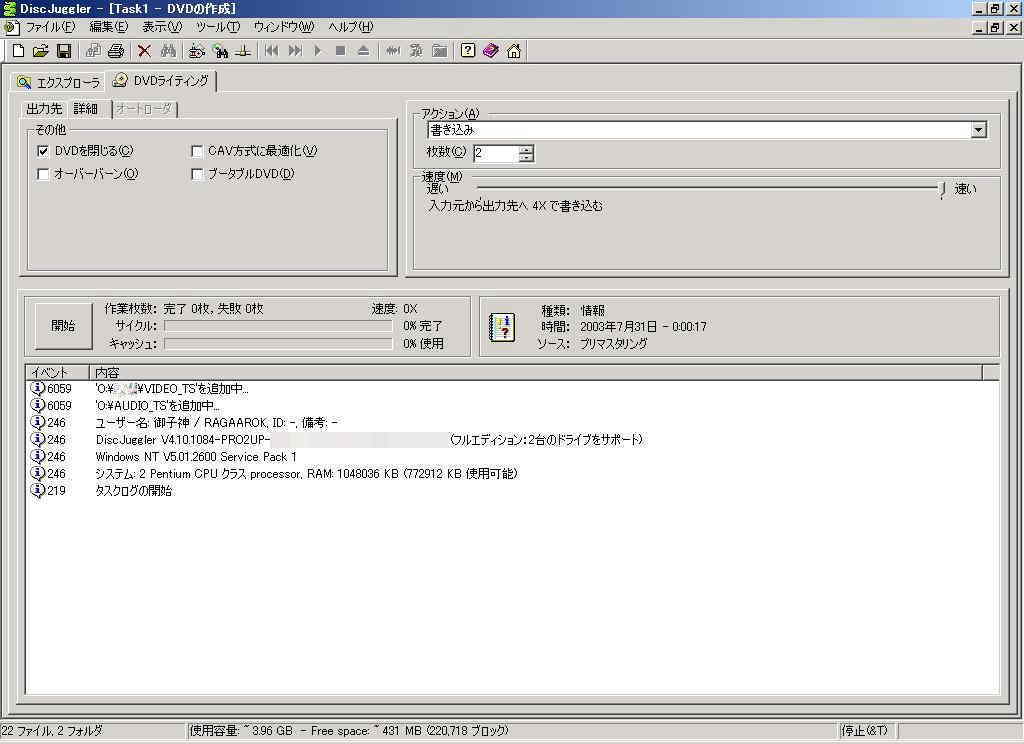Open the アクション 書き込み dropdown
The width and height of the screenshot is (1024, 744).
pyautogui.click(x=978, y=130)
